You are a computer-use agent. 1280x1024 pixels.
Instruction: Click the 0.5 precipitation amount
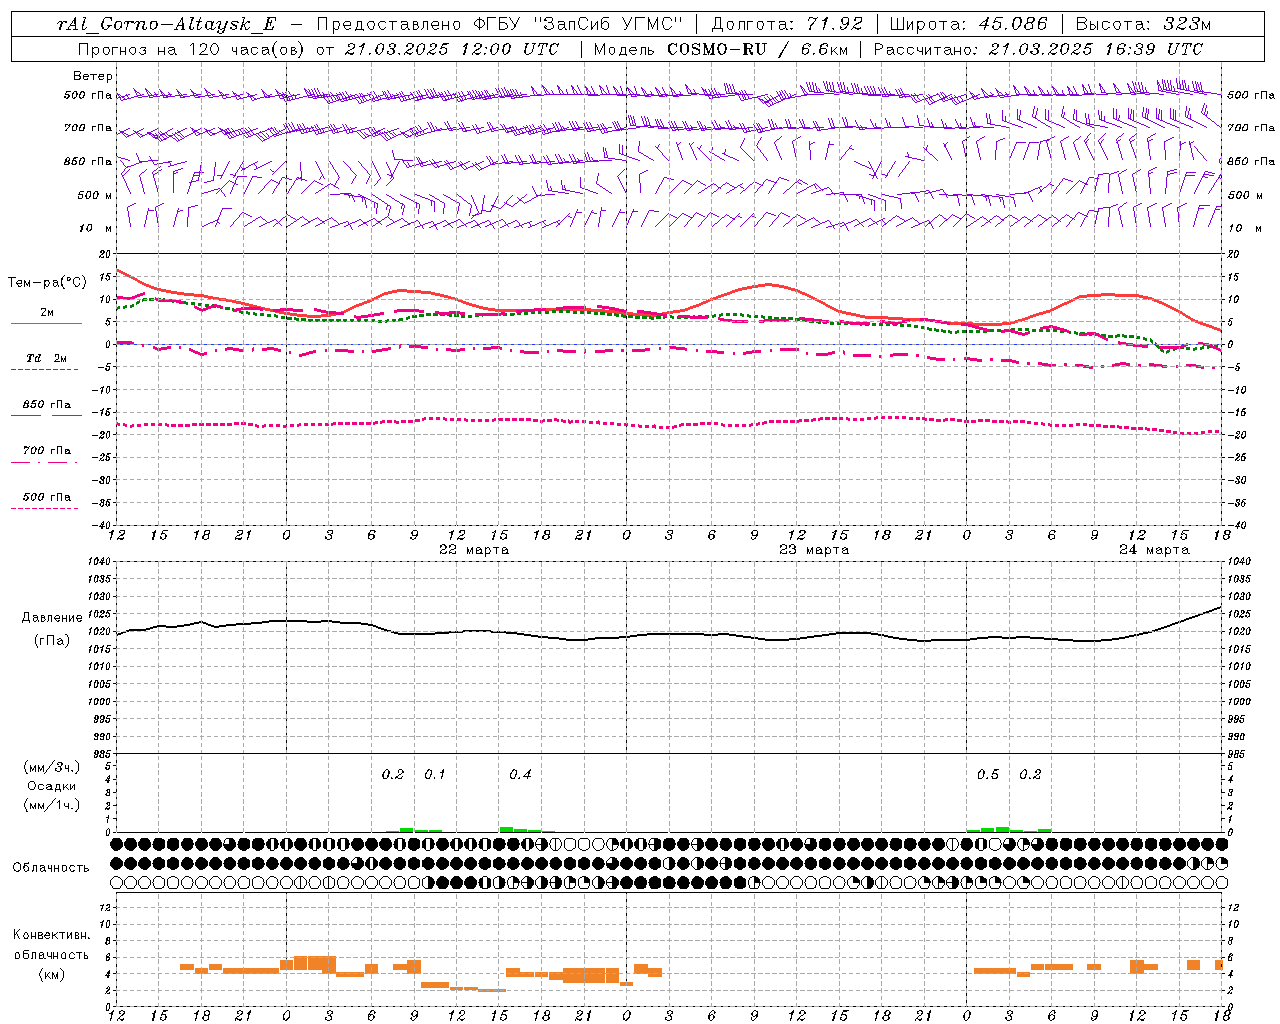click(x=988, y=775)
